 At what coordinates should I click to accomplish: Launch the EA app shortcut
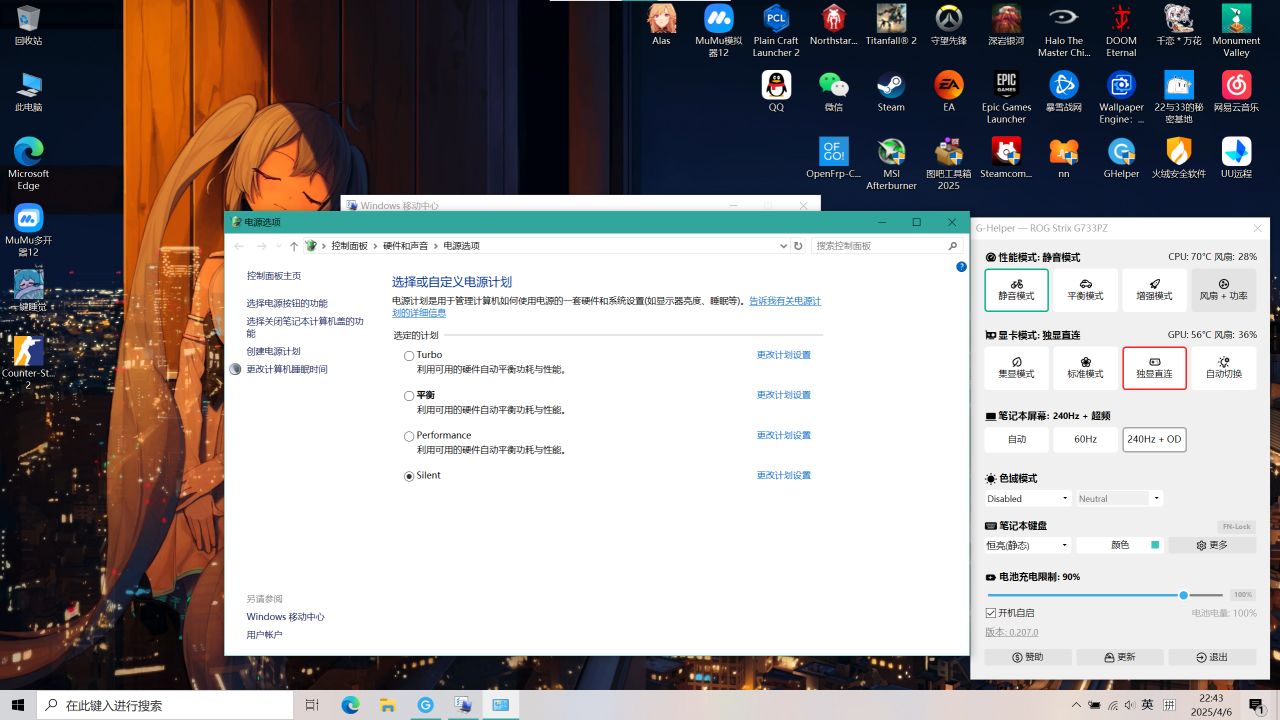(x=948, y=91)
